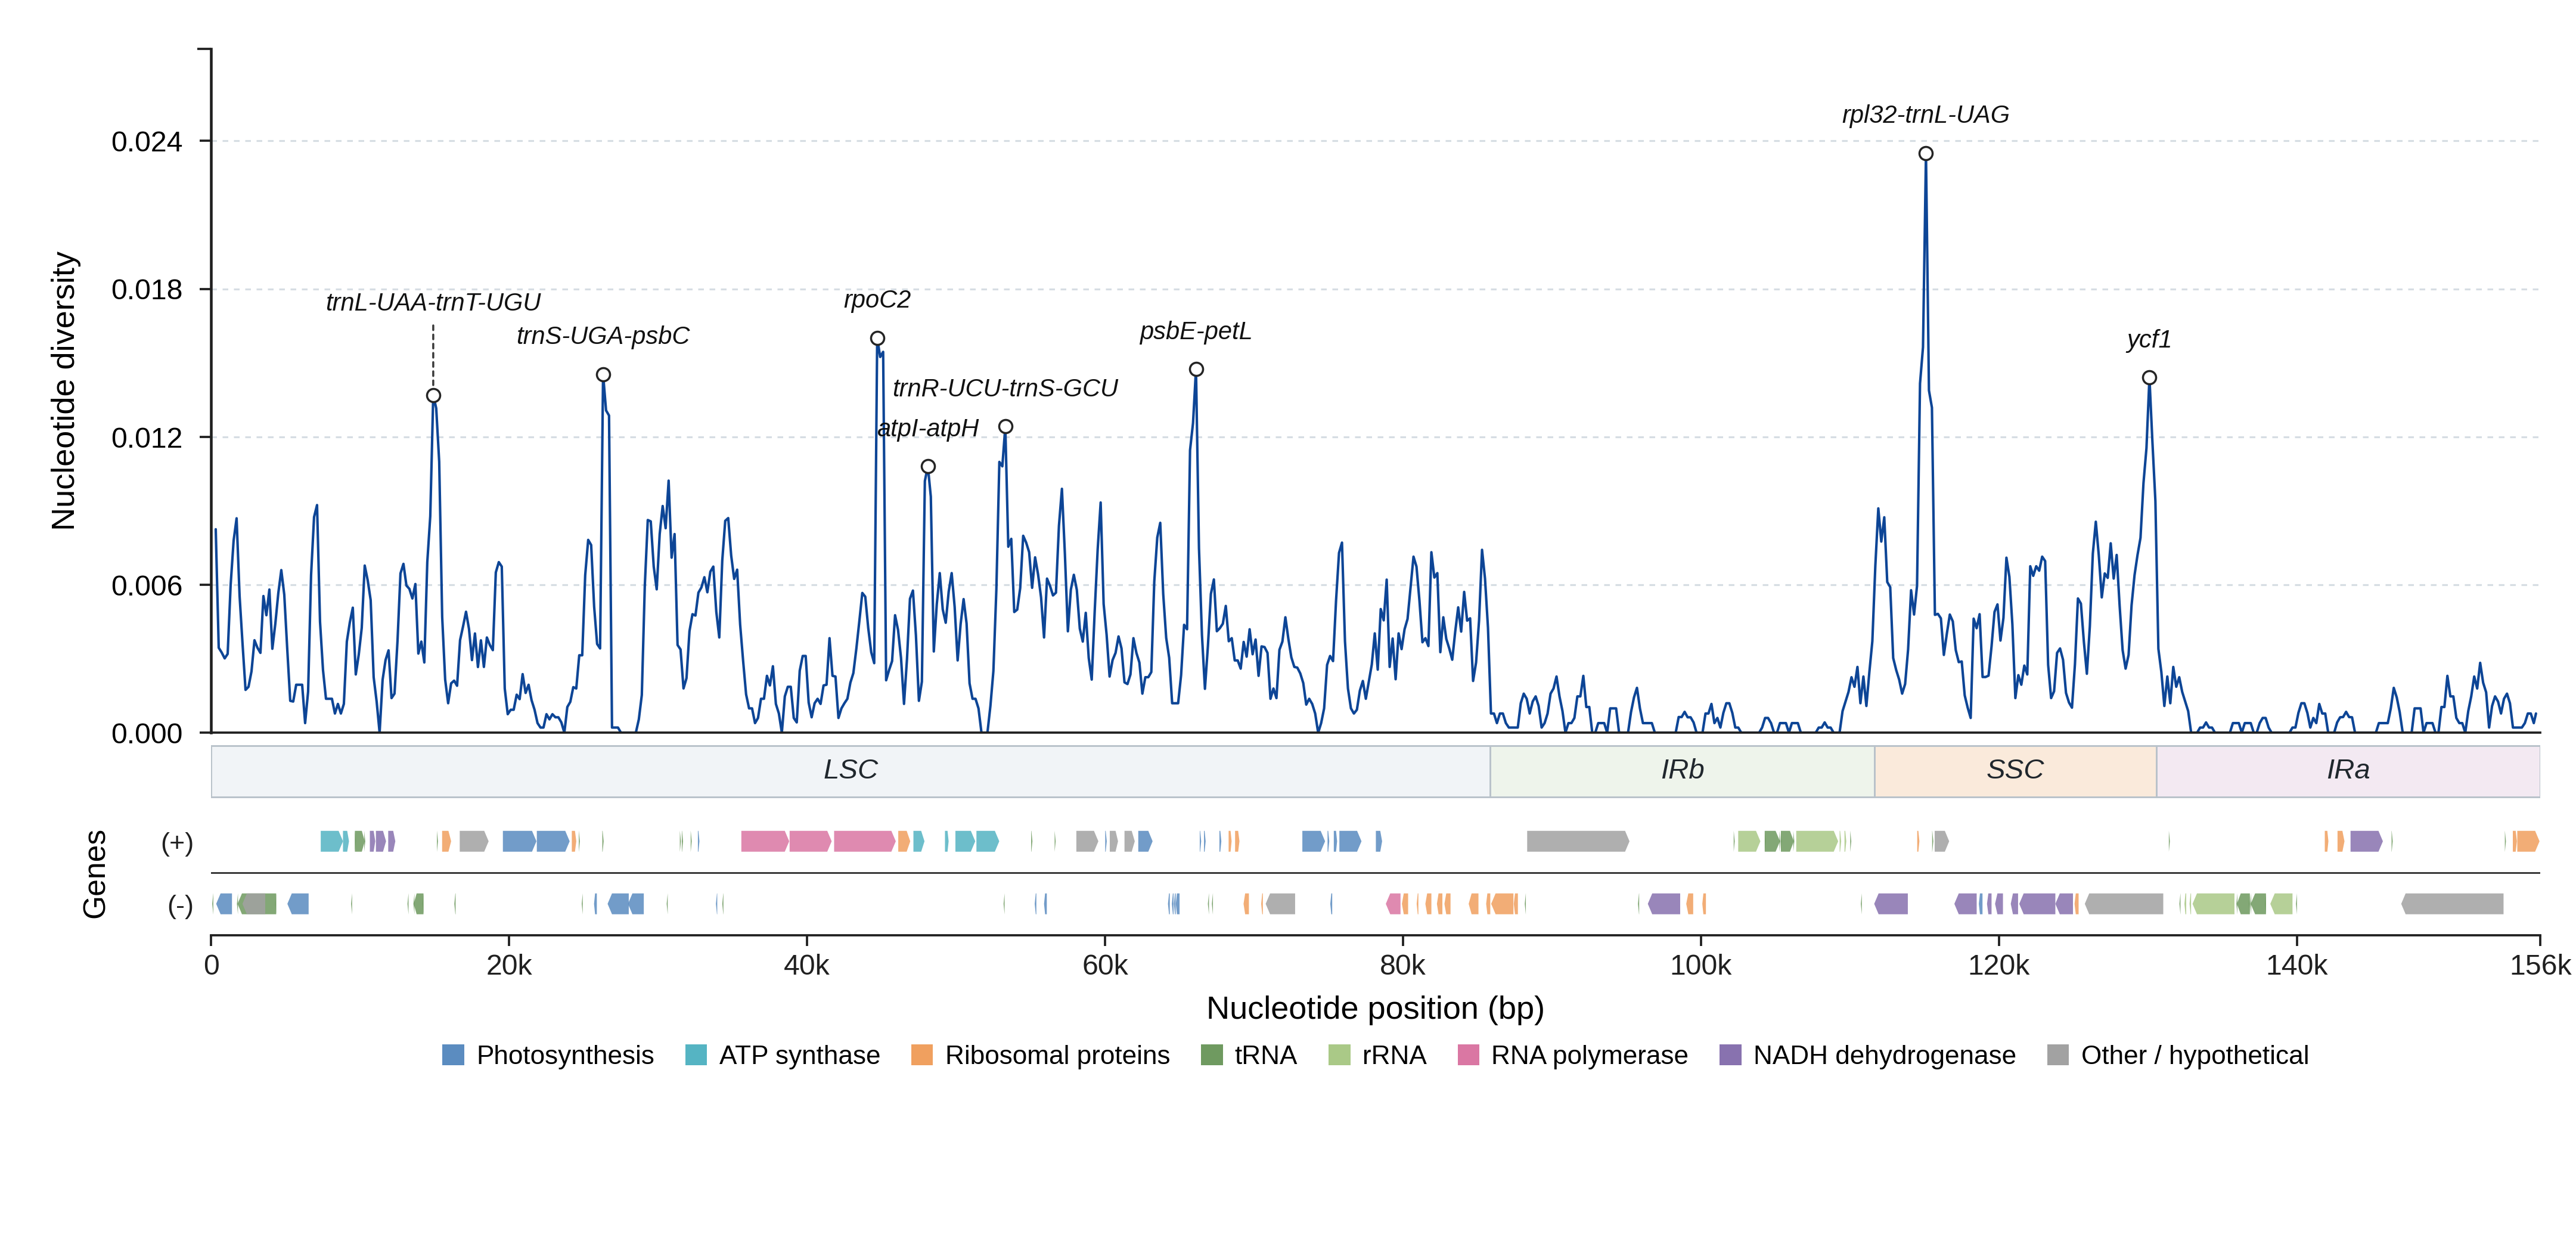Click the 'trnL-UAA-trnT-UGU' peak label

[x=433, y=302]
